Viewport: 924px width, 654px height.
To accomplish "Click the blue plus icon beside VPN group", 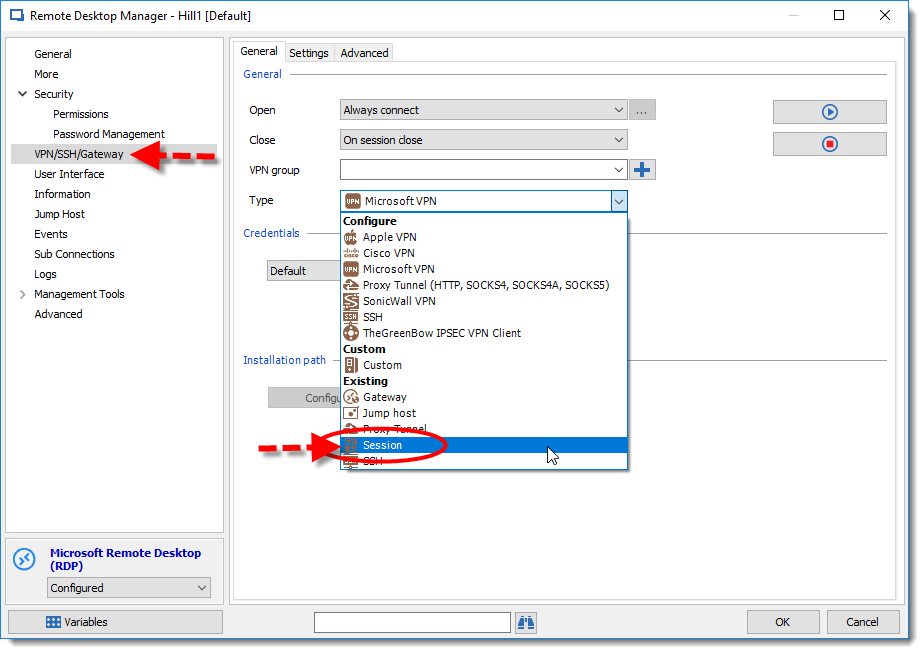I will [x=641, y=170].
